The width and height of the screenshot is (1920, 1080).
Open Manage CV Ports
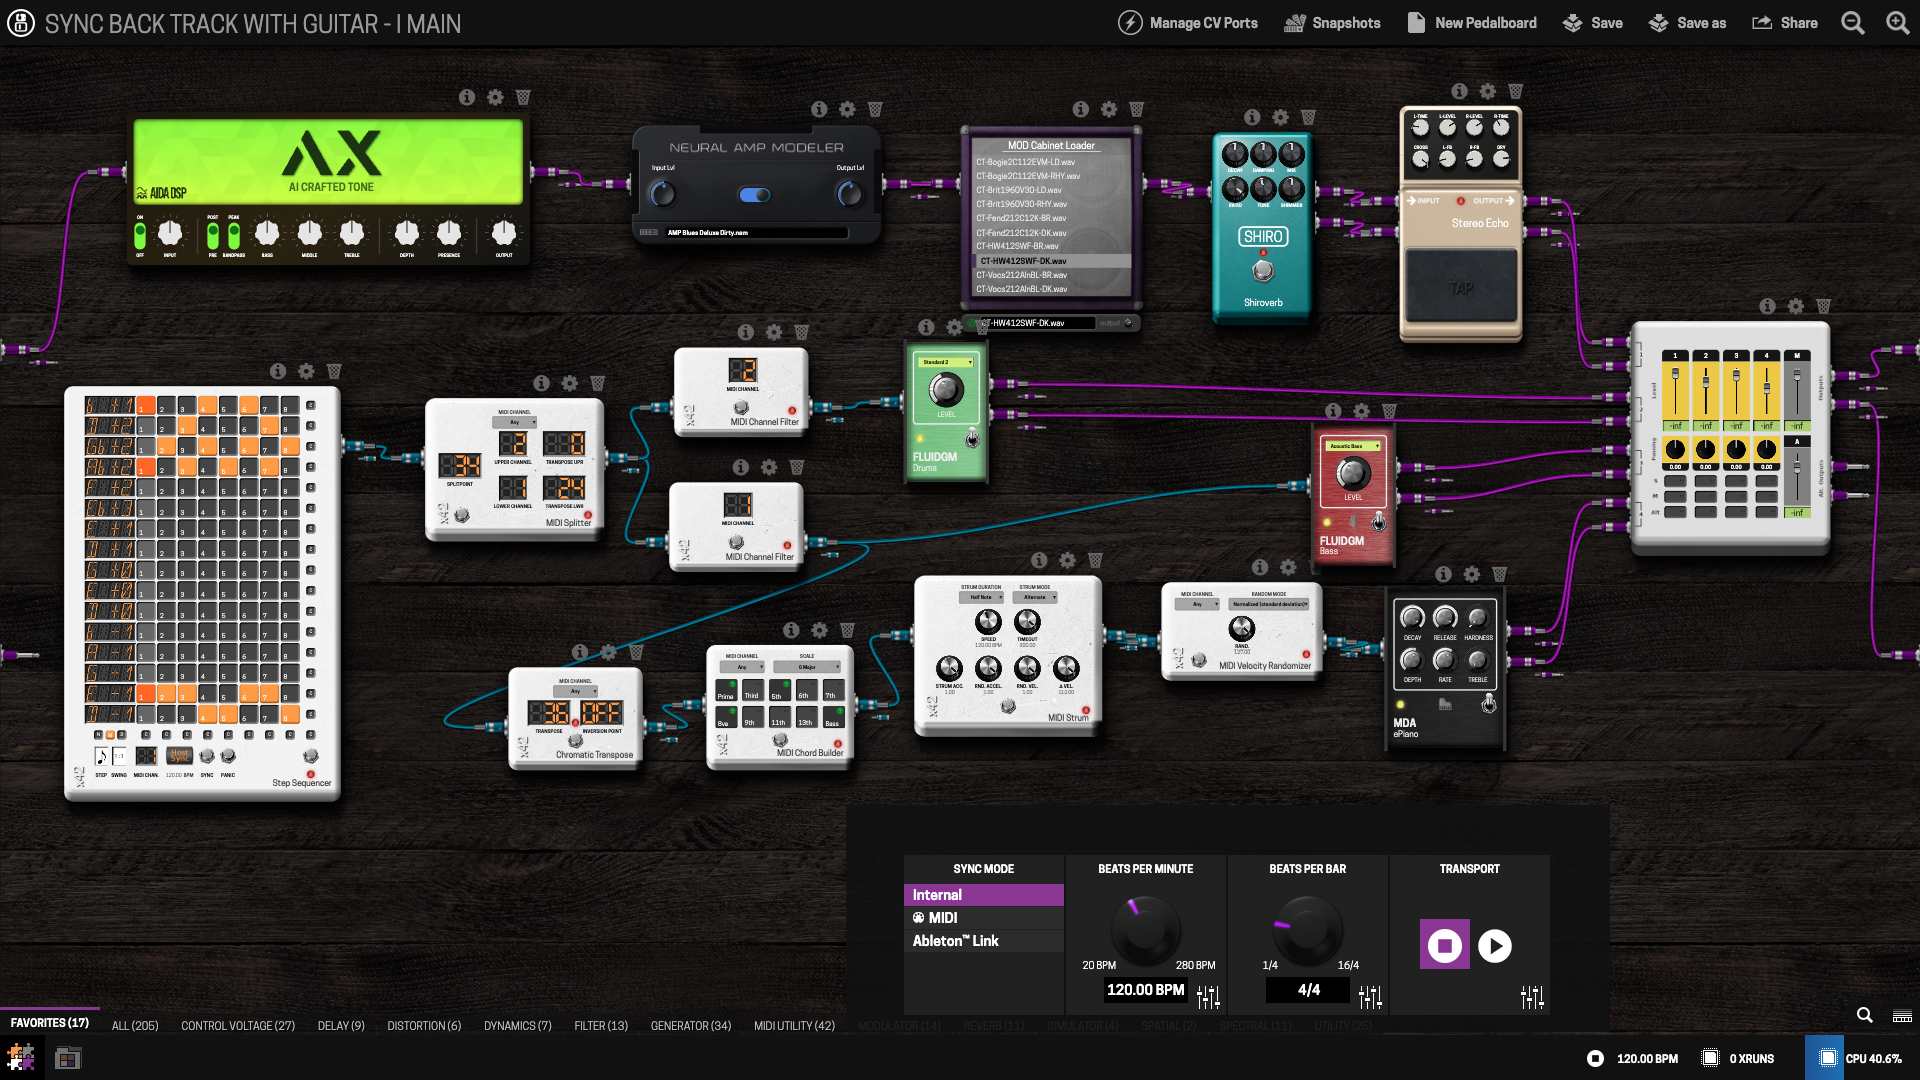pos(1188,23)
